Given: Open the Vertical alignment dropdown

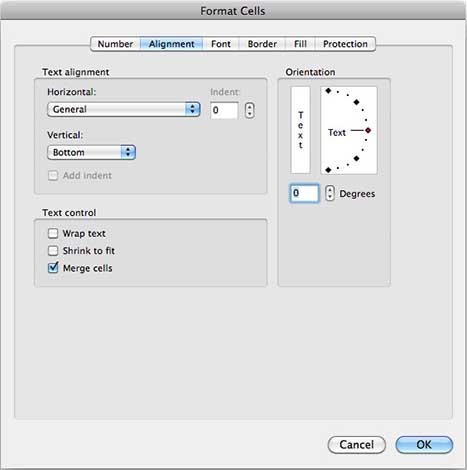Looking at the screenshot, I should click(x=91, y=152).
